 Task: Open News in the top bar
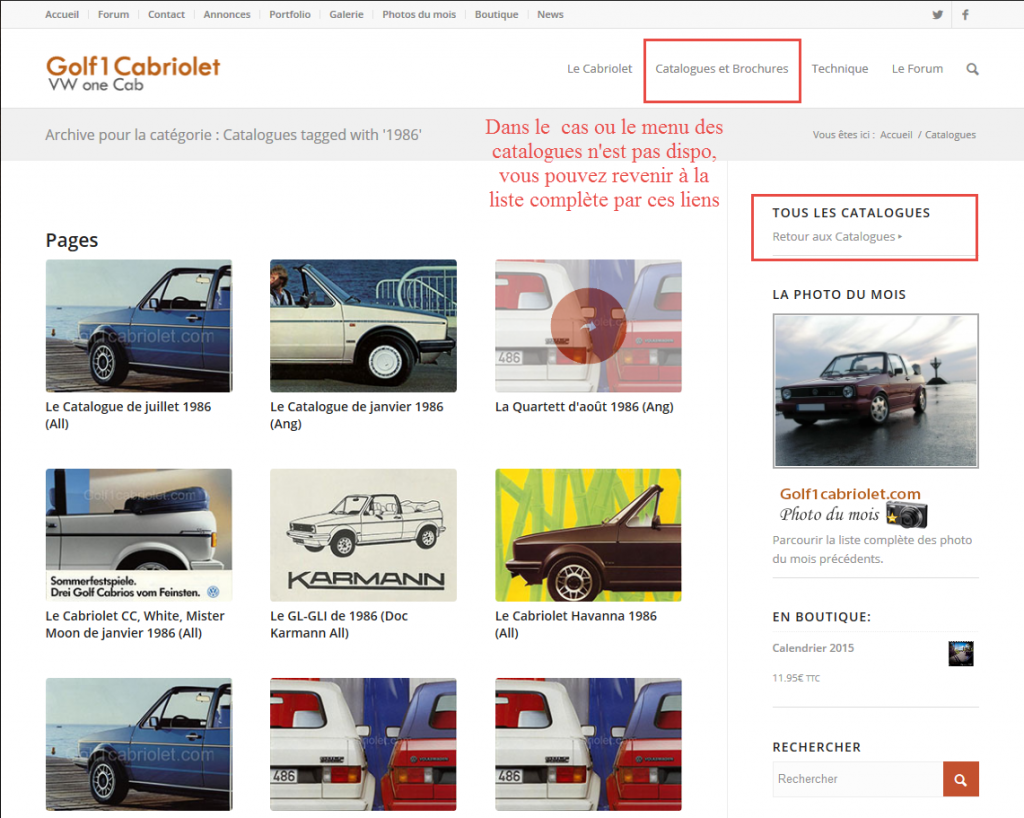(551, 14)
